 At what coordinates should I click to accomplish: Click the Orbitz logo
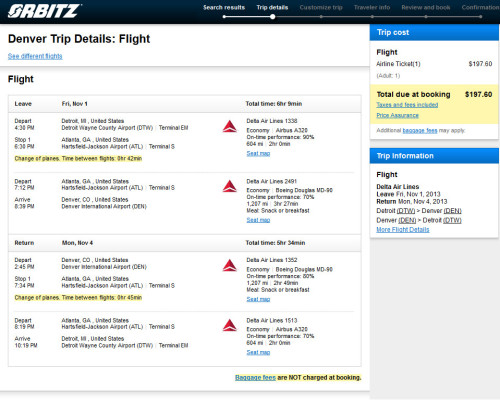[x=44, y=11]
